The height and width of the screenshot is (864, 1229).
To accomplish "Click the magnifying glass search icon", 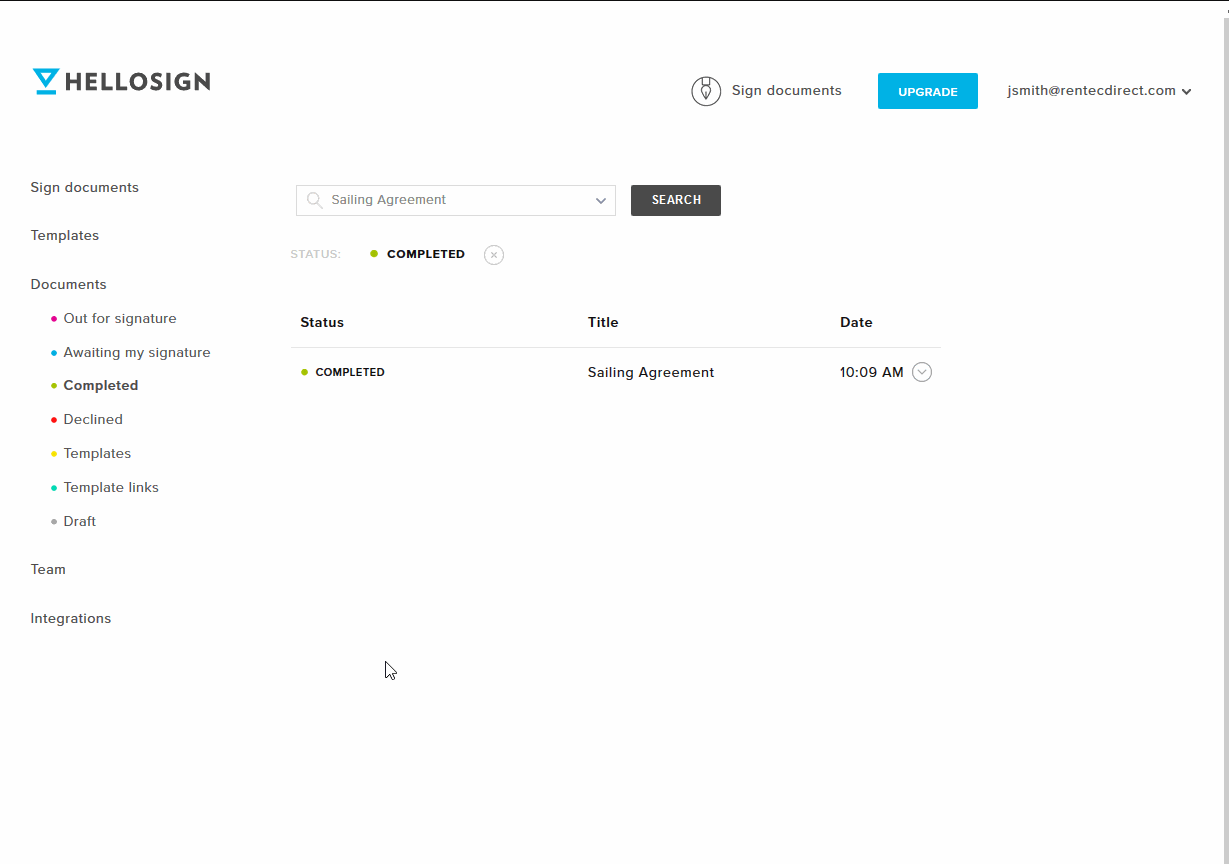I will coord(314,200).
